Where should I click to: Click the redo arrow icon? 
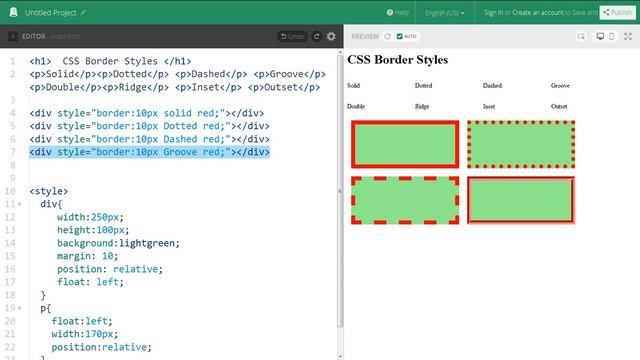(316, 36)
